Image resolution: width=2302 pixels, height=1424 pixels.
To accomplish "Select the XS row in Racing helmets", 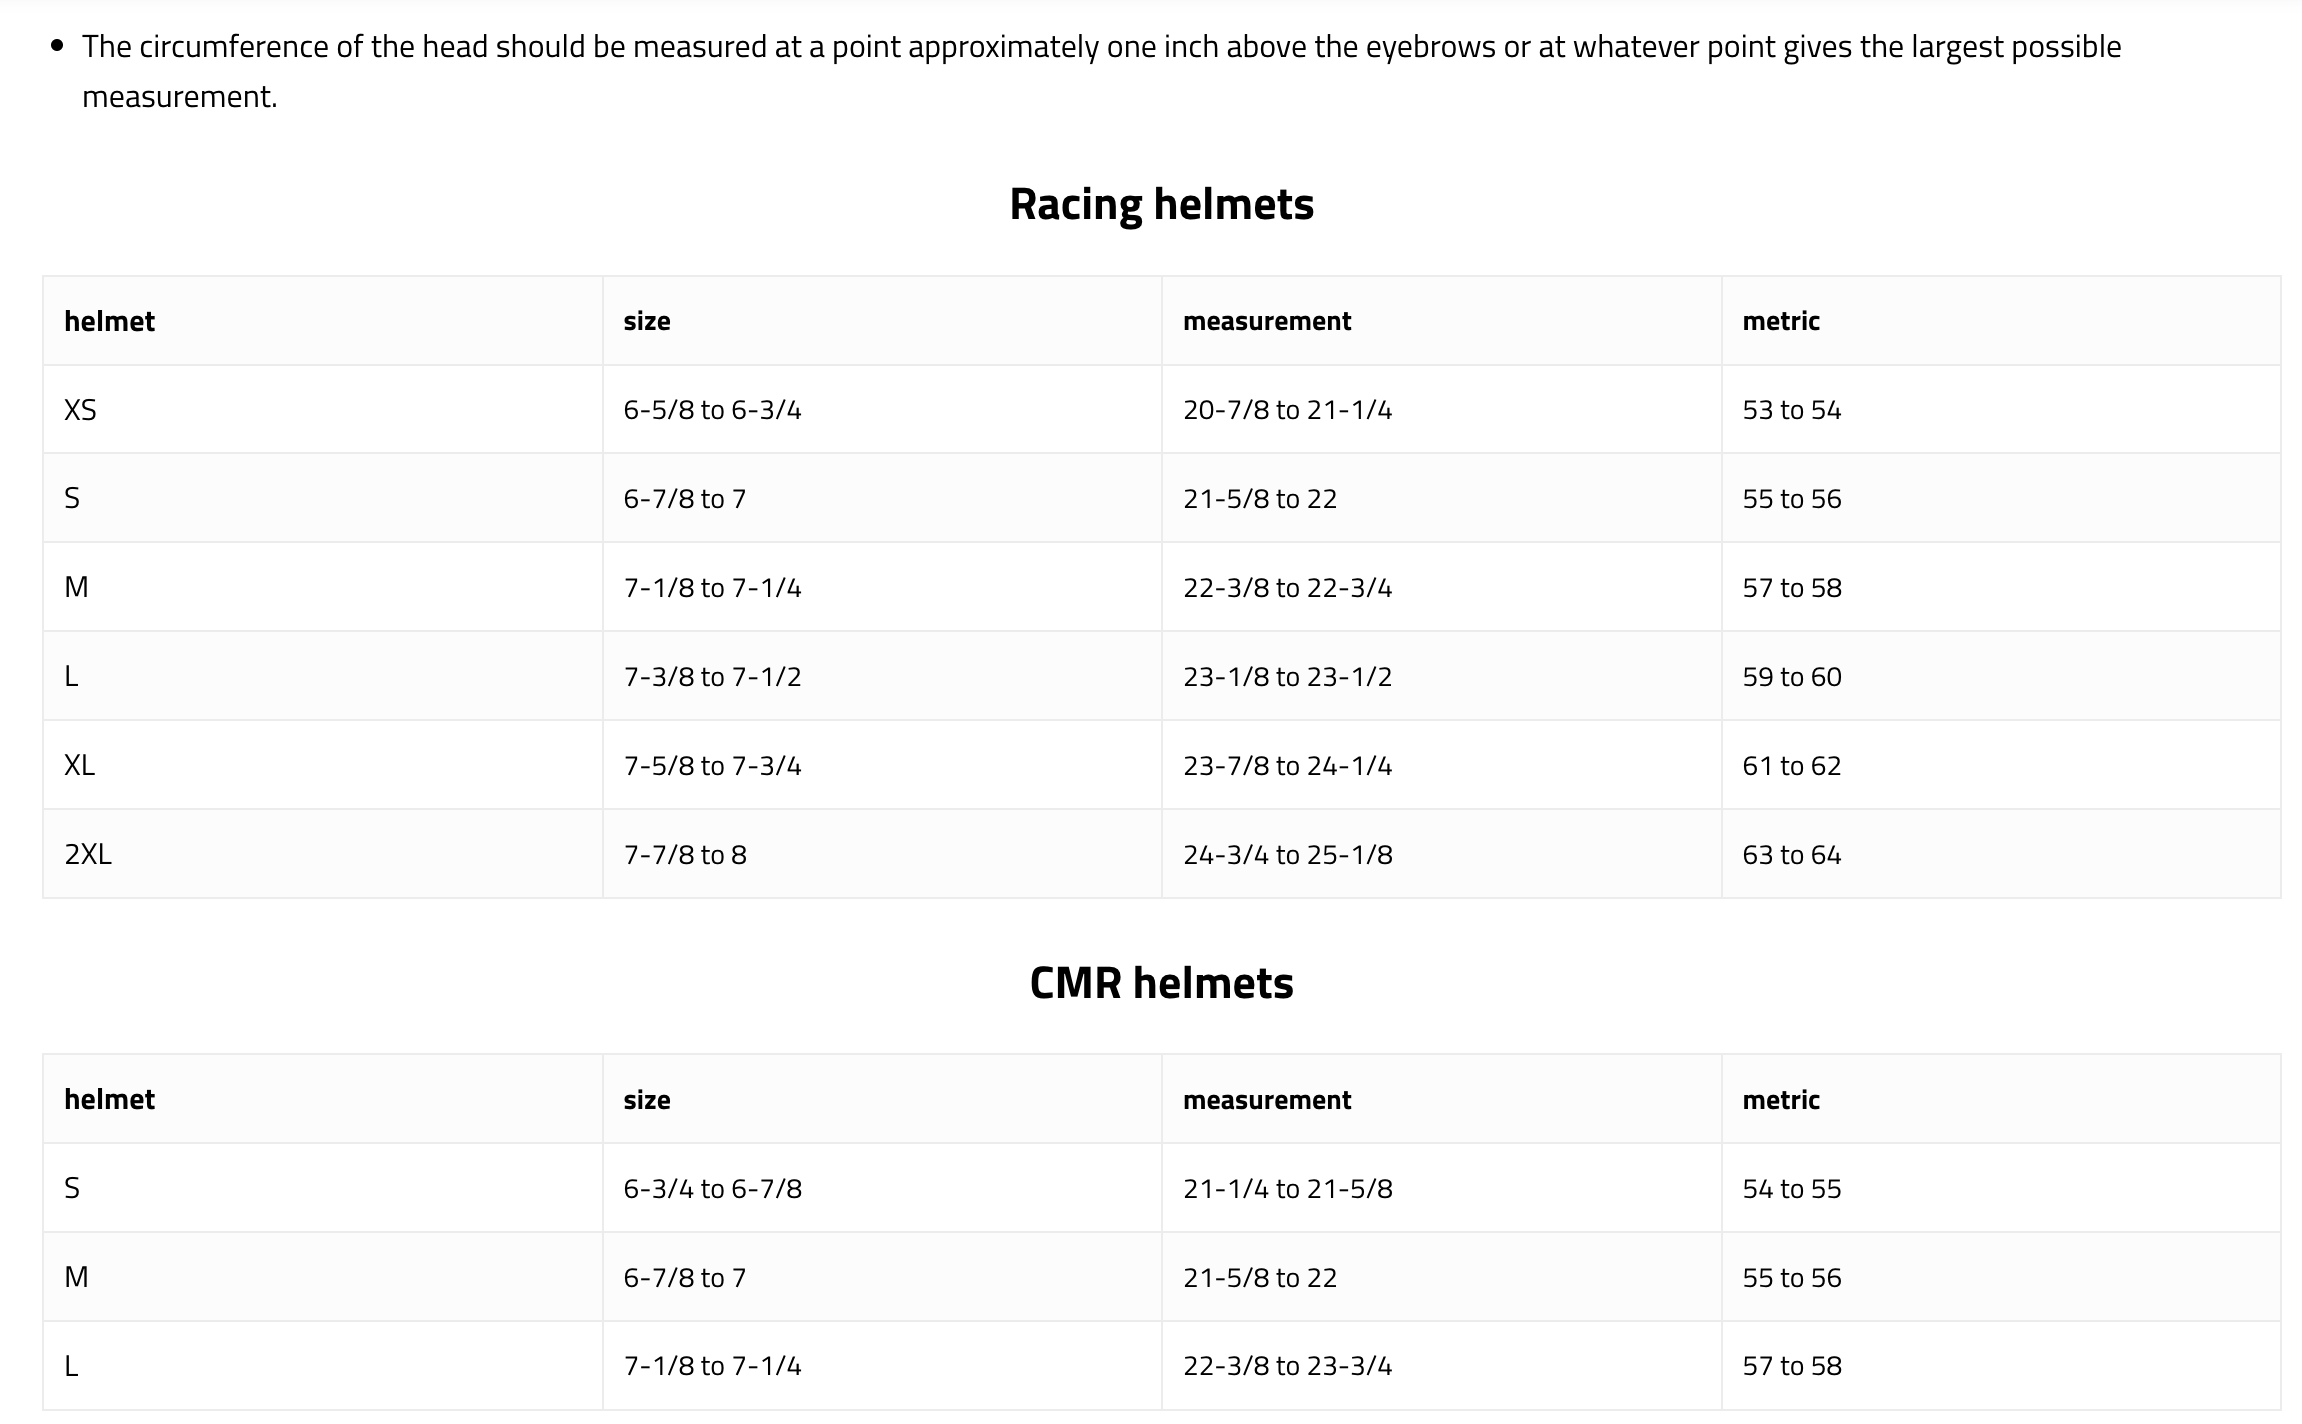I will [1161, 409].
